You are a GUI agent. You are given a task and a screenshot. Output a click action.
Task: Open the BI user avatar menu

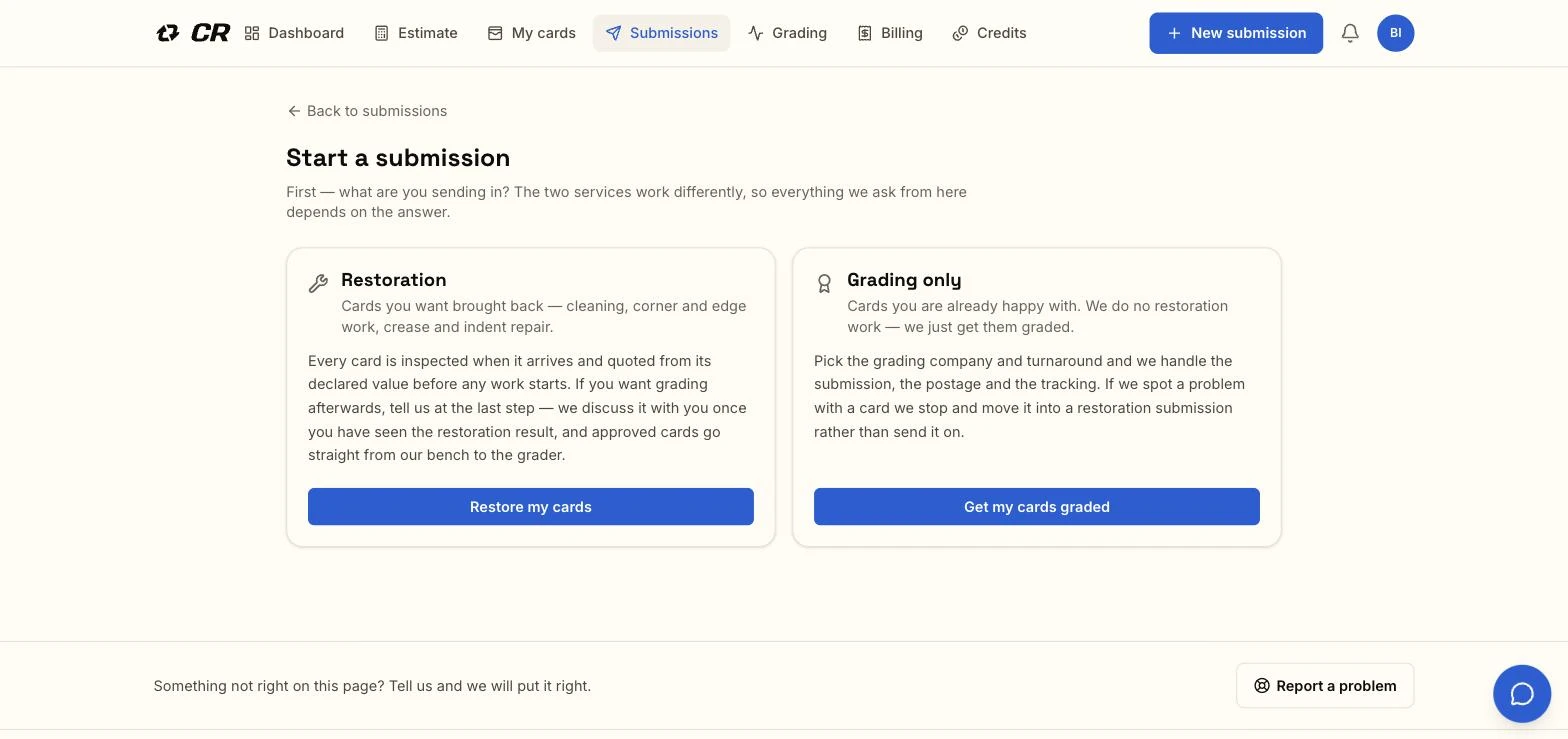pos(1395,33)
